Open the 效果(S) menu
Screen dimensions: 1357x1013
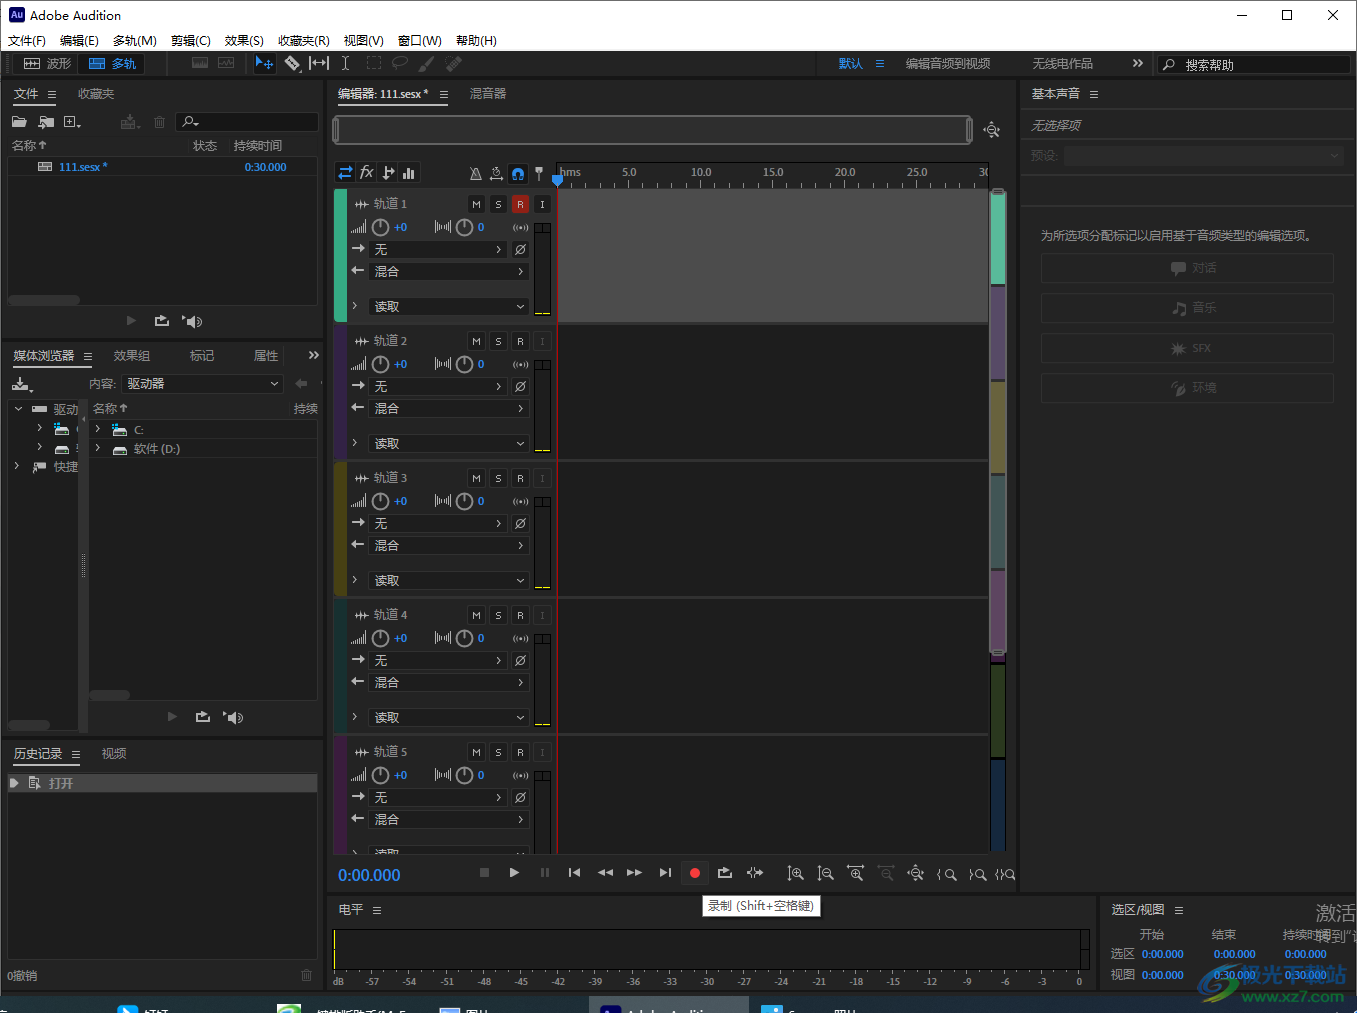244,41
